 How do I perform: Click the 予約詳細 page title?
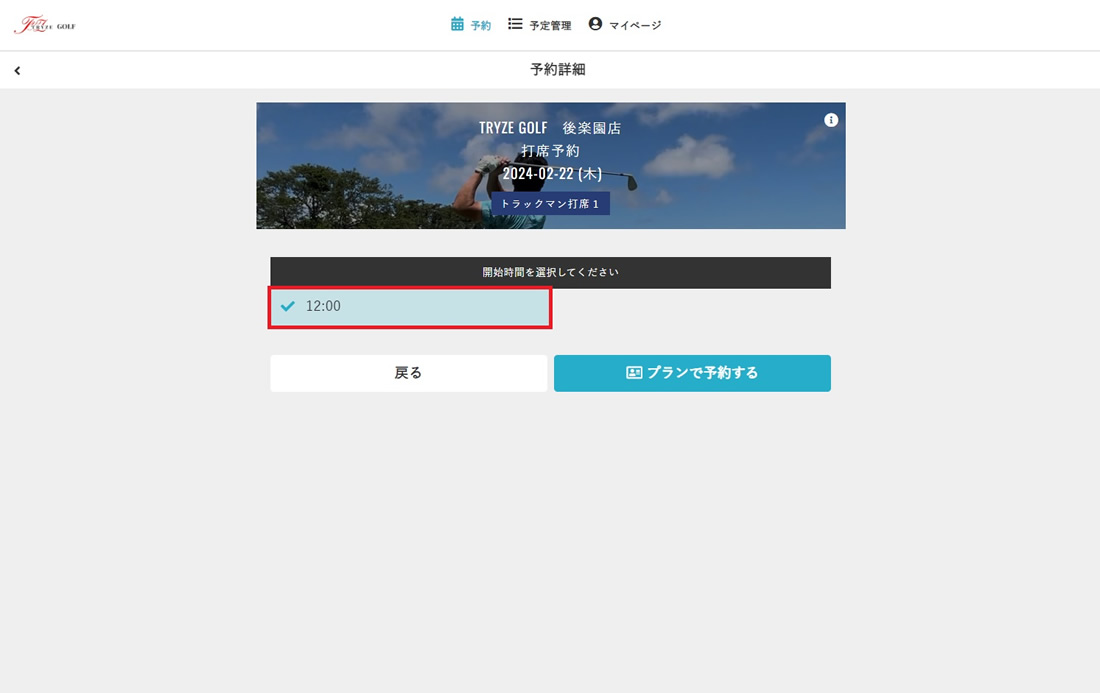point(558,69)
